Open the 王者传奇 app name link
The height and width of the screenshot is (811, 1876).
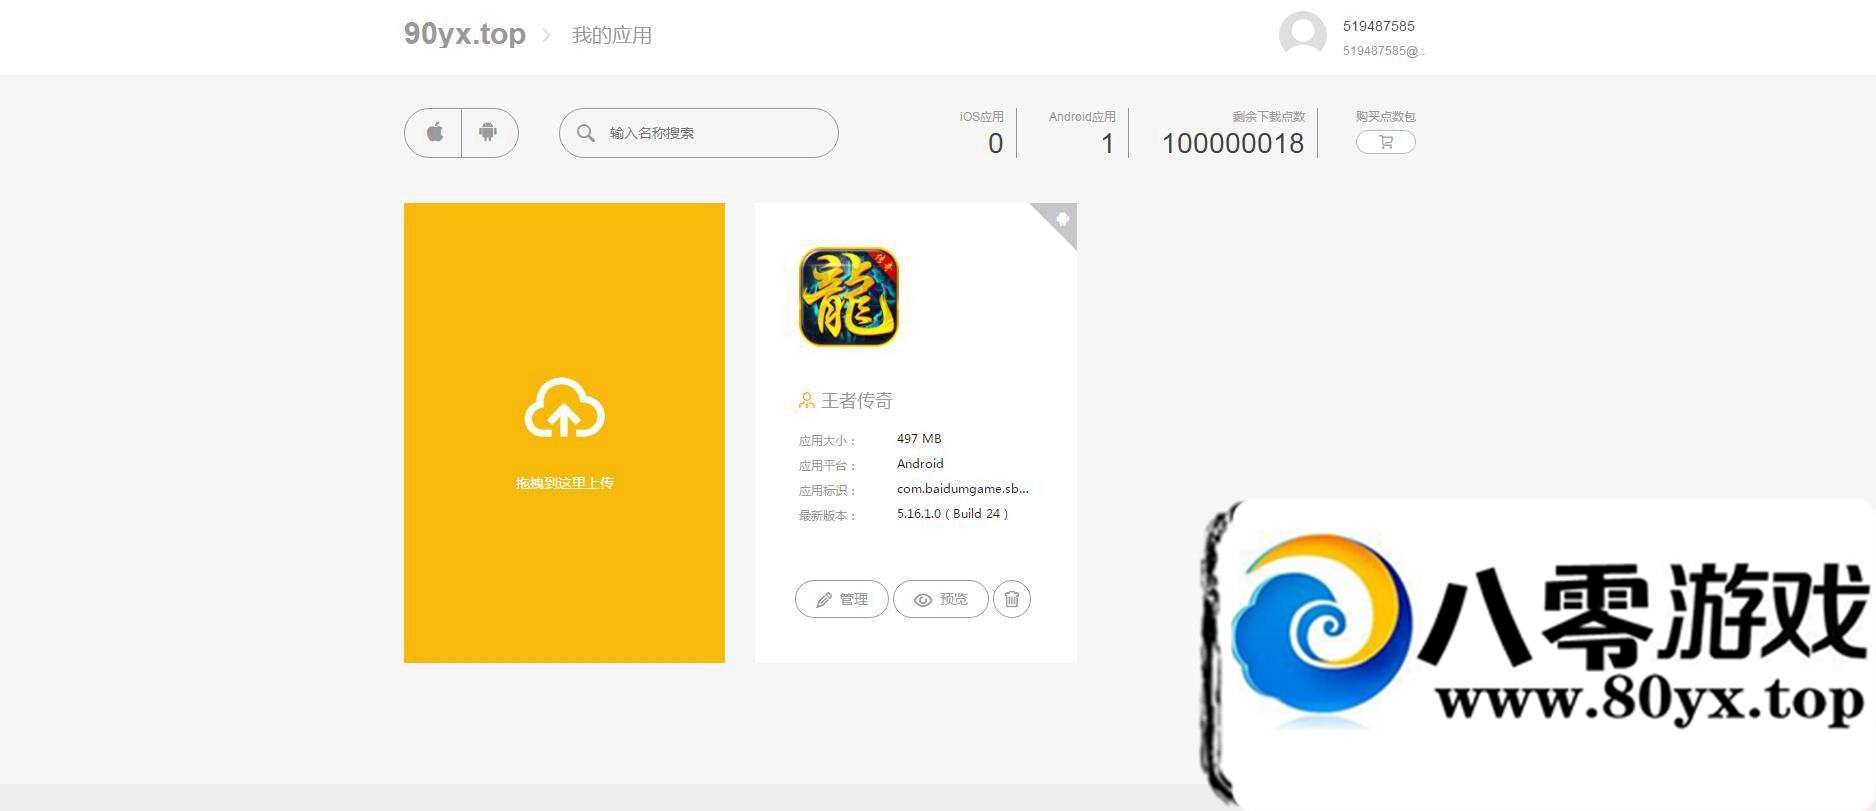(x=856, y=401)
